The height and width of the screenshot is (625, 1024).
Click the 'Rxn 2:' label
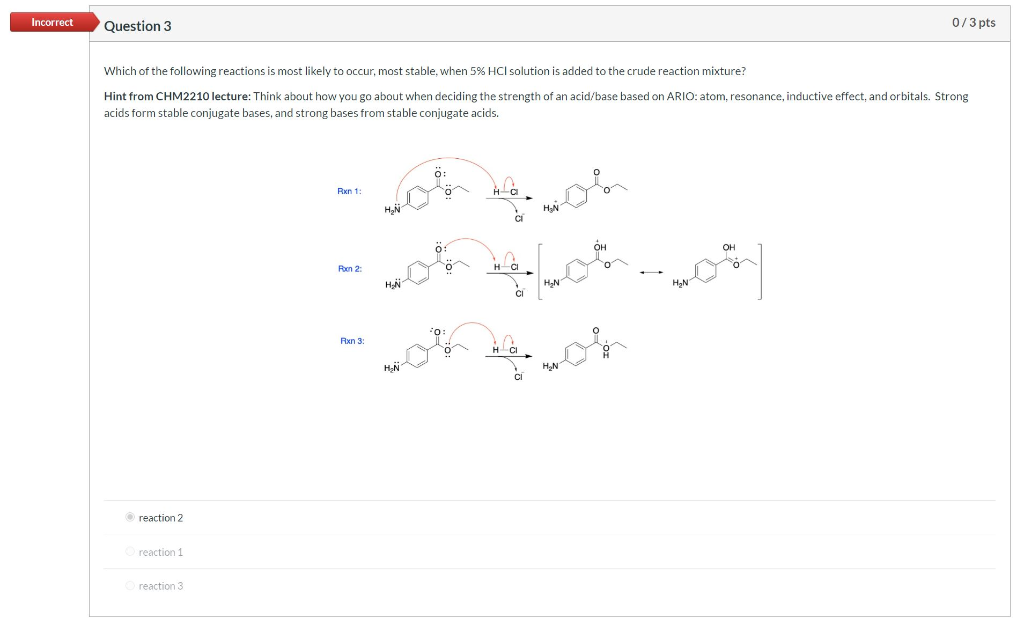(x=350, y=268)
